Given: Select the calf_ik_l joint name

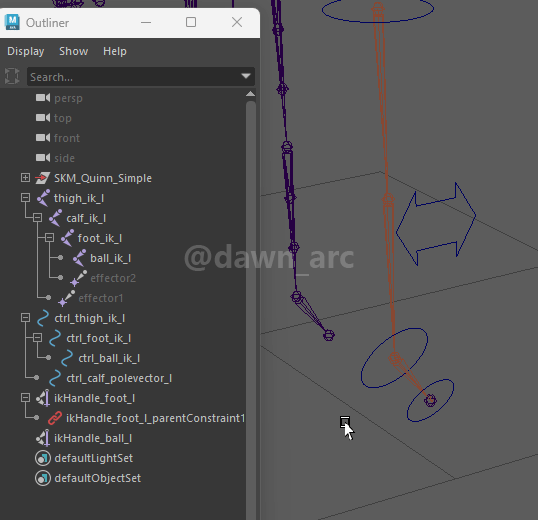Looking at the screenshot, I should coord(86,218).
